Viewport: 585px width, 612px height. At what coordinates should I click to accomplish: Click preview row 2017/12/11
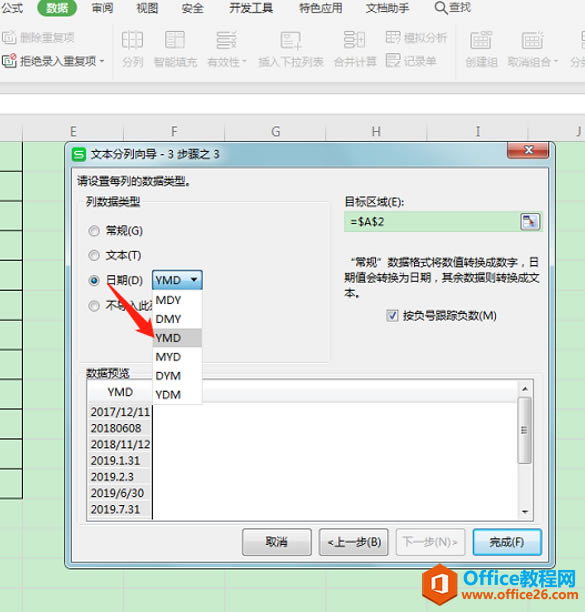click(120, 412)
